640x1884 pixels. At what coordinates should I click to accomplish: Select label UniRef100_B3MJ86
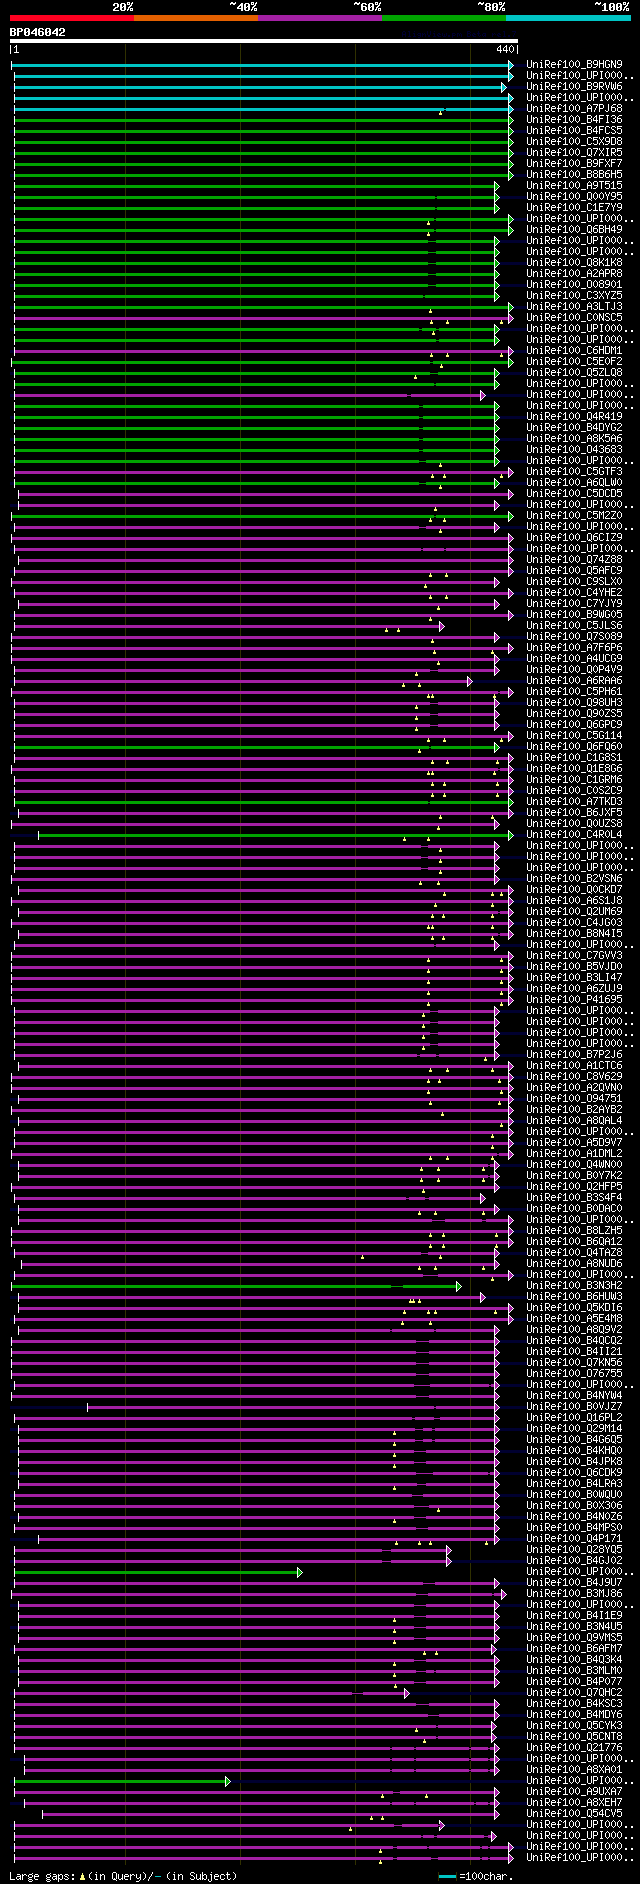click(x=575, y=1594)
